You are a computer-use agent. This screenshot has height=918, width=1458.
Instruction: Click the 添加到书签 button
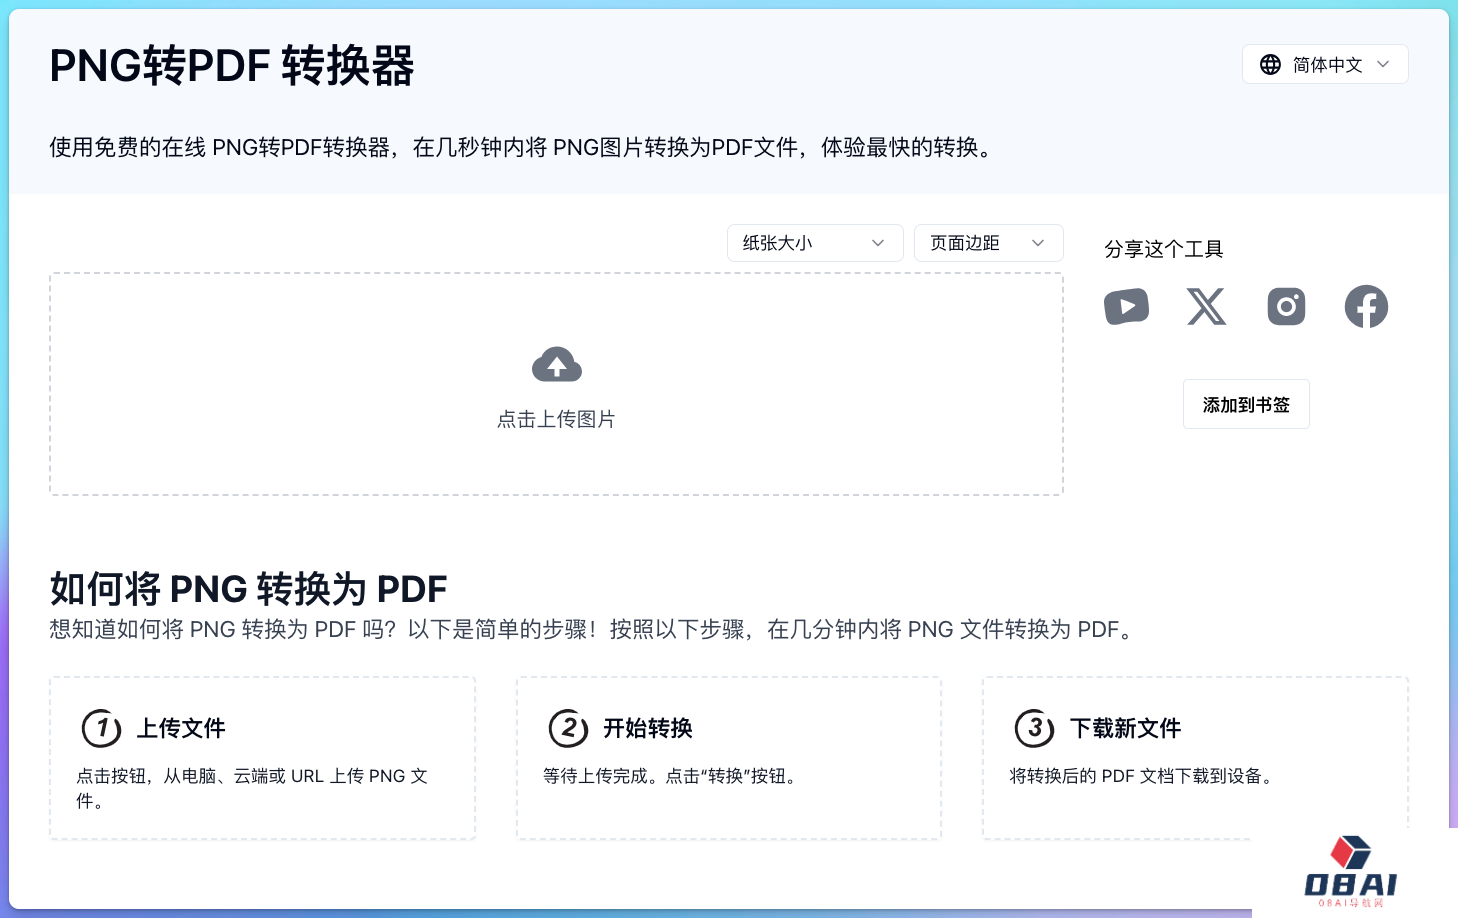1246,404
